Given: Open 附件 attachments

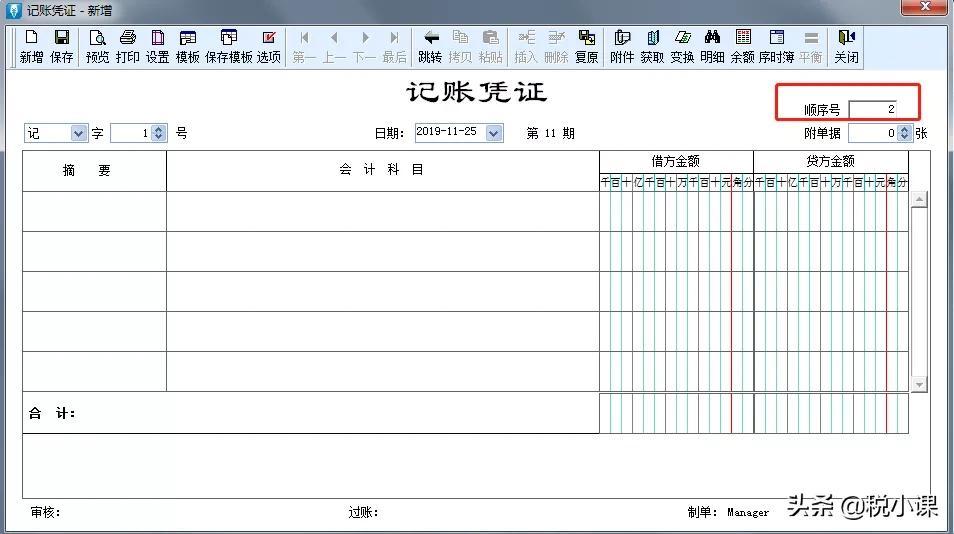Looking at the screenshot, I should point(622,46).
